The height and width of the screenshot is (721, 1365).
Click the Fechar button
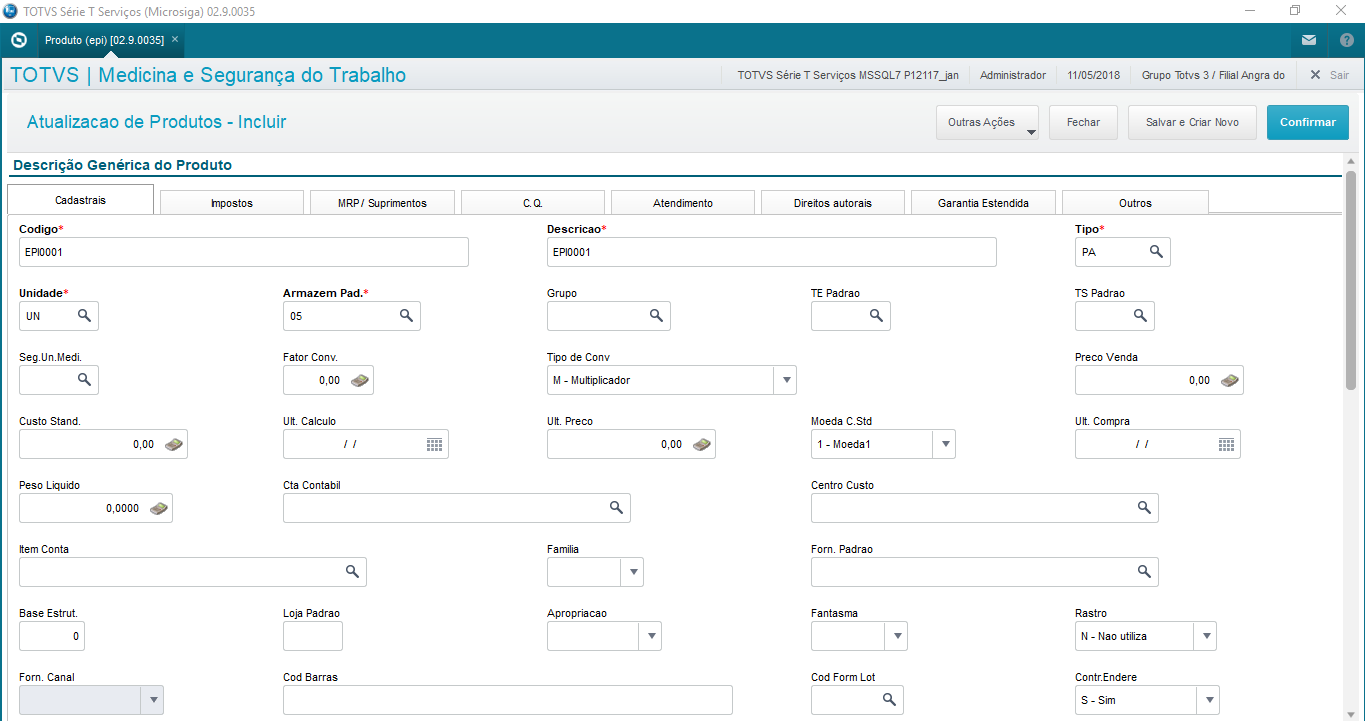(1084, 122)
